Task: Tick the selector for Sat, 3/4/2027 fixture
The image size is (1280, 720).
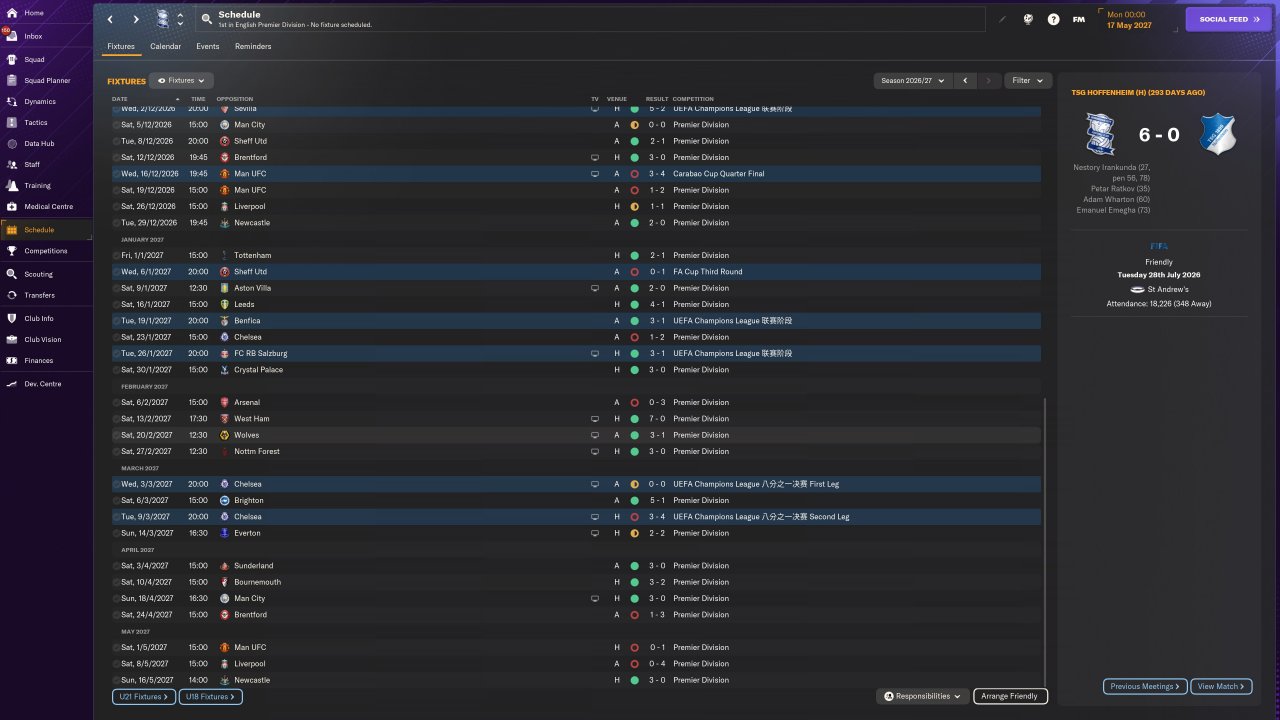Action: 116,566
